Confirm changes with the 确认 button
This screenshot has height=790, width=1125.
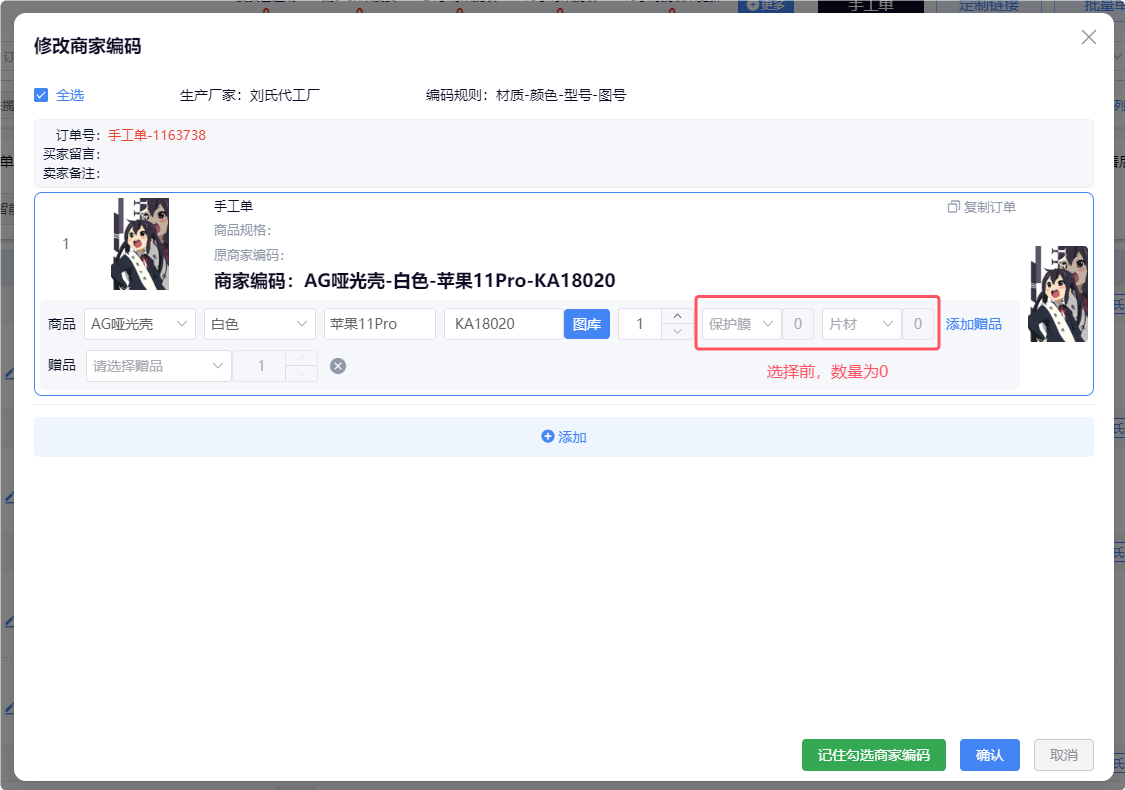pyautogui.click(x=989, y=755)
